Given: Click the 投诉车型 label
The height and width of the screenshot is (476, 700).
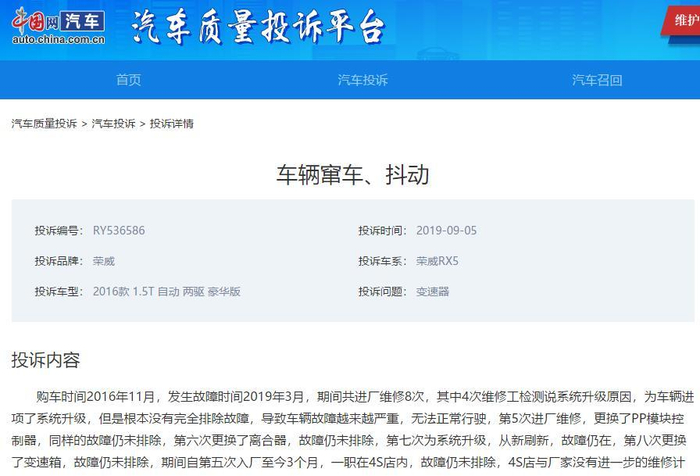Looking at the screenshot, I should click(x=58, y=292).
